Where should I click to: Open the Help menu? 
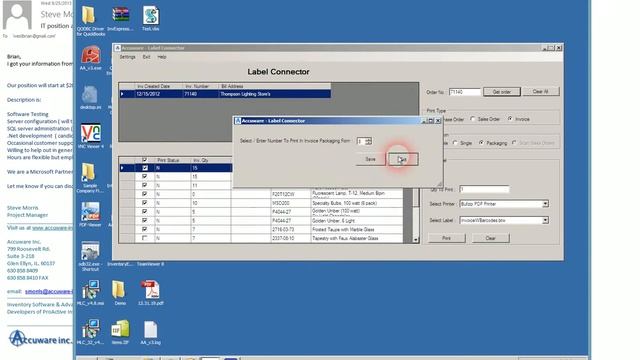162,57
